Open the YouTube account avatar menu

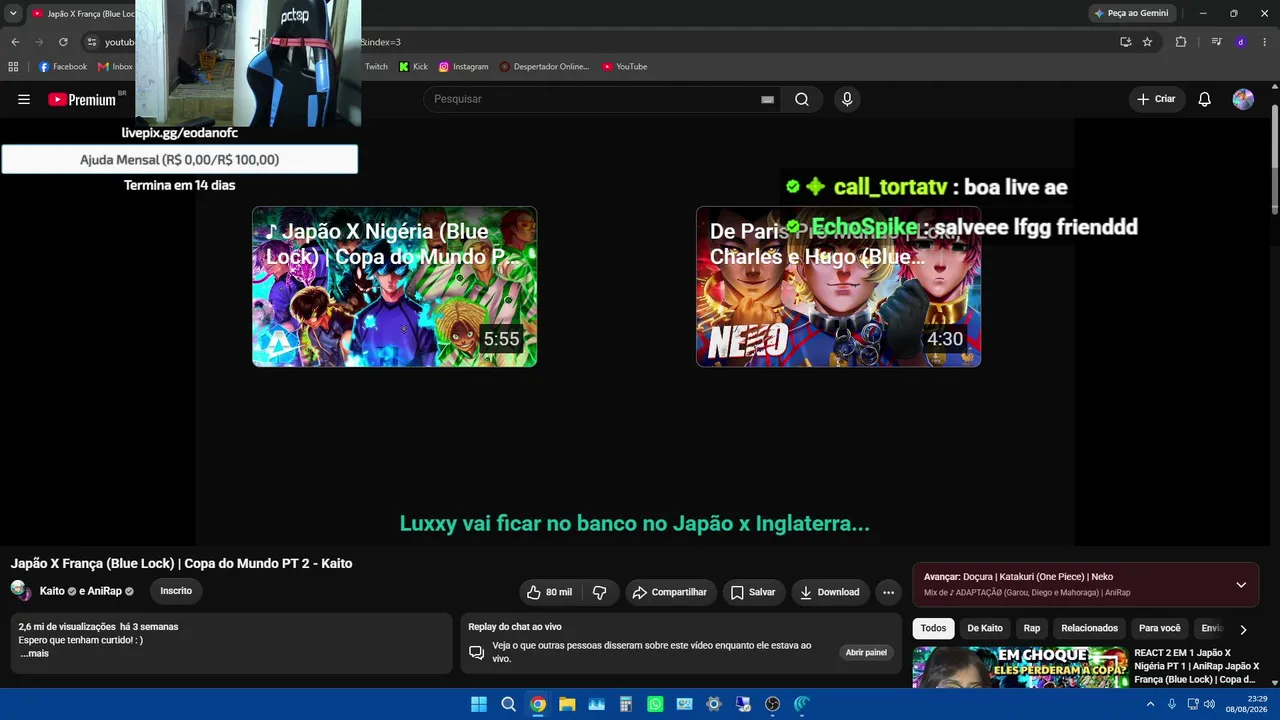[x=1243, y=99]
